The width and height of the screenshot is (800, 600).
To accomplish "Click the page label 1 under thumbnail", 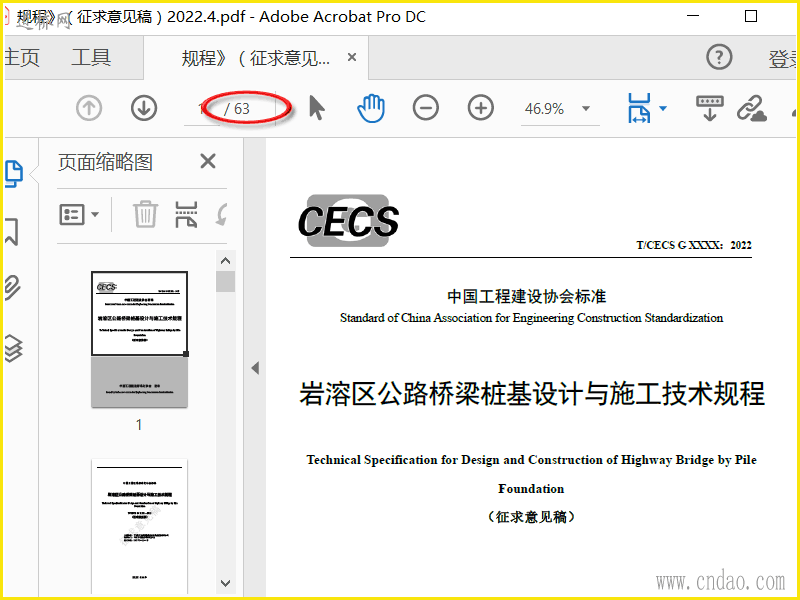I will click(139, 425).
